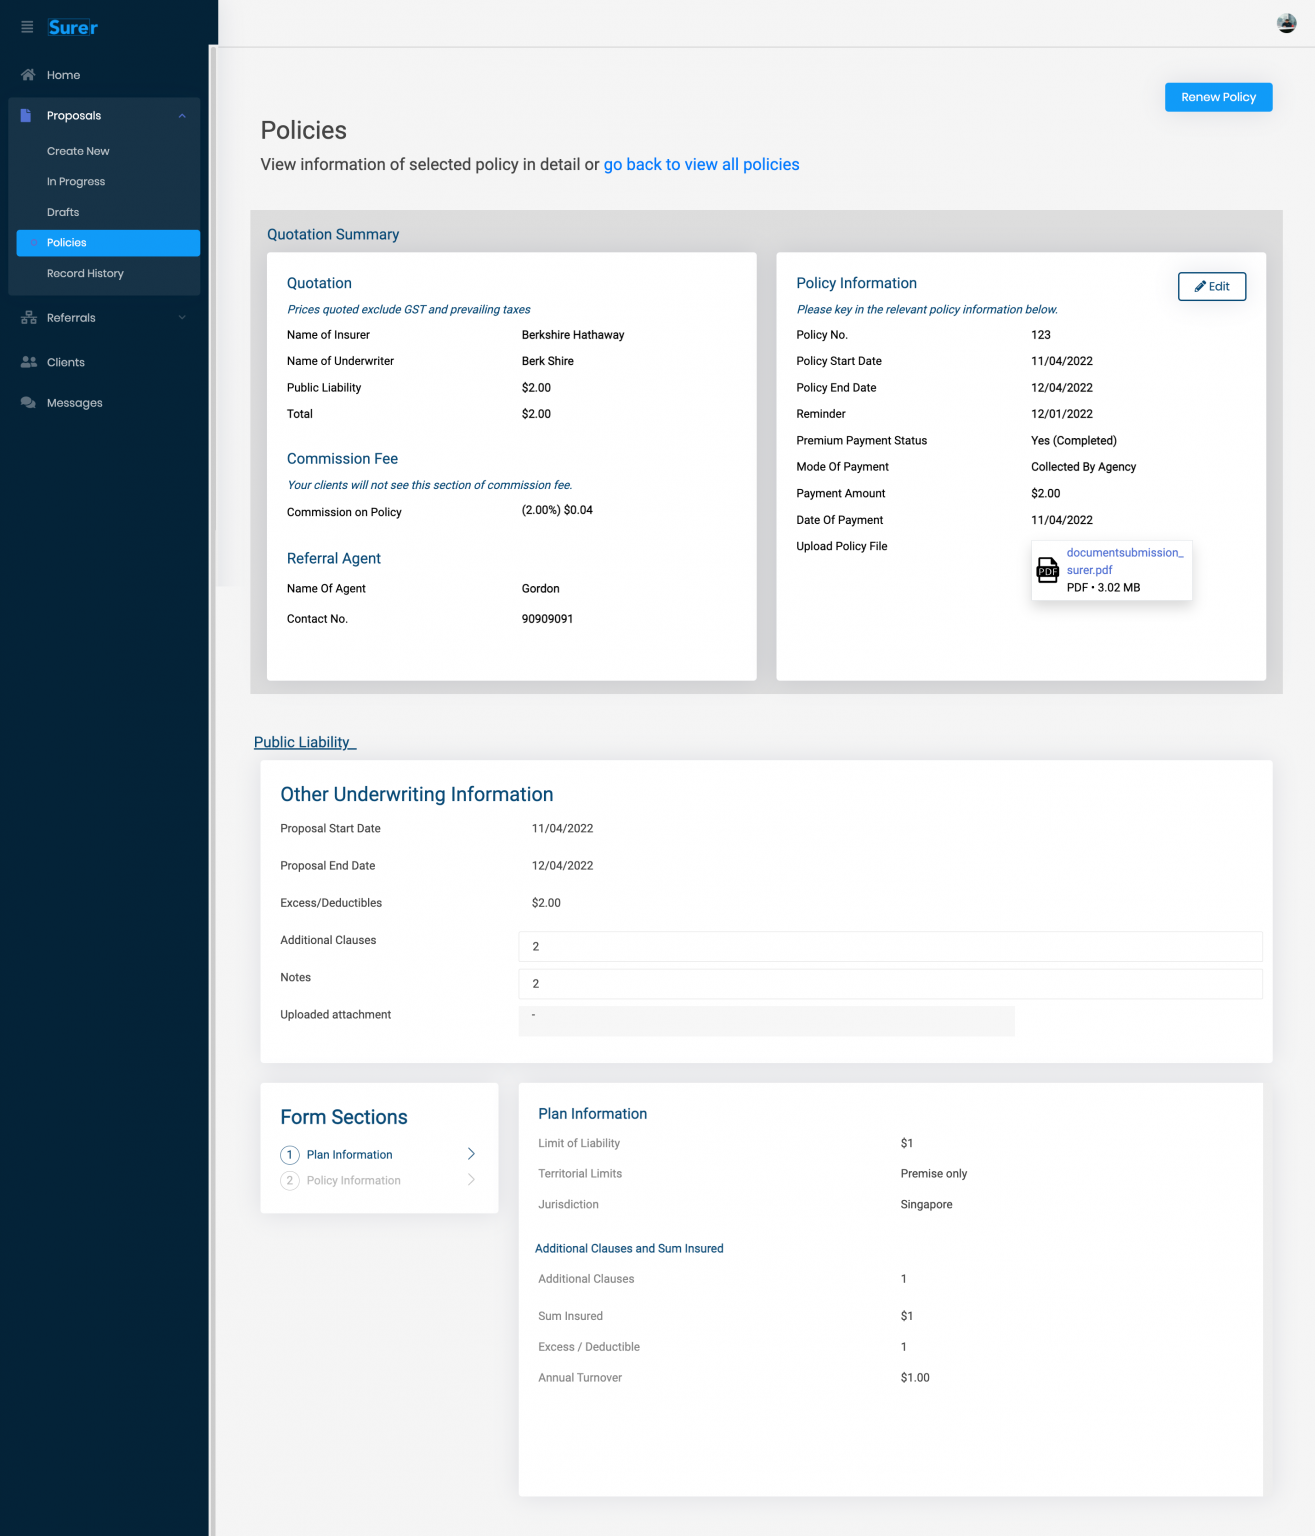Select Drafts in the sidebar

(63, 212)
